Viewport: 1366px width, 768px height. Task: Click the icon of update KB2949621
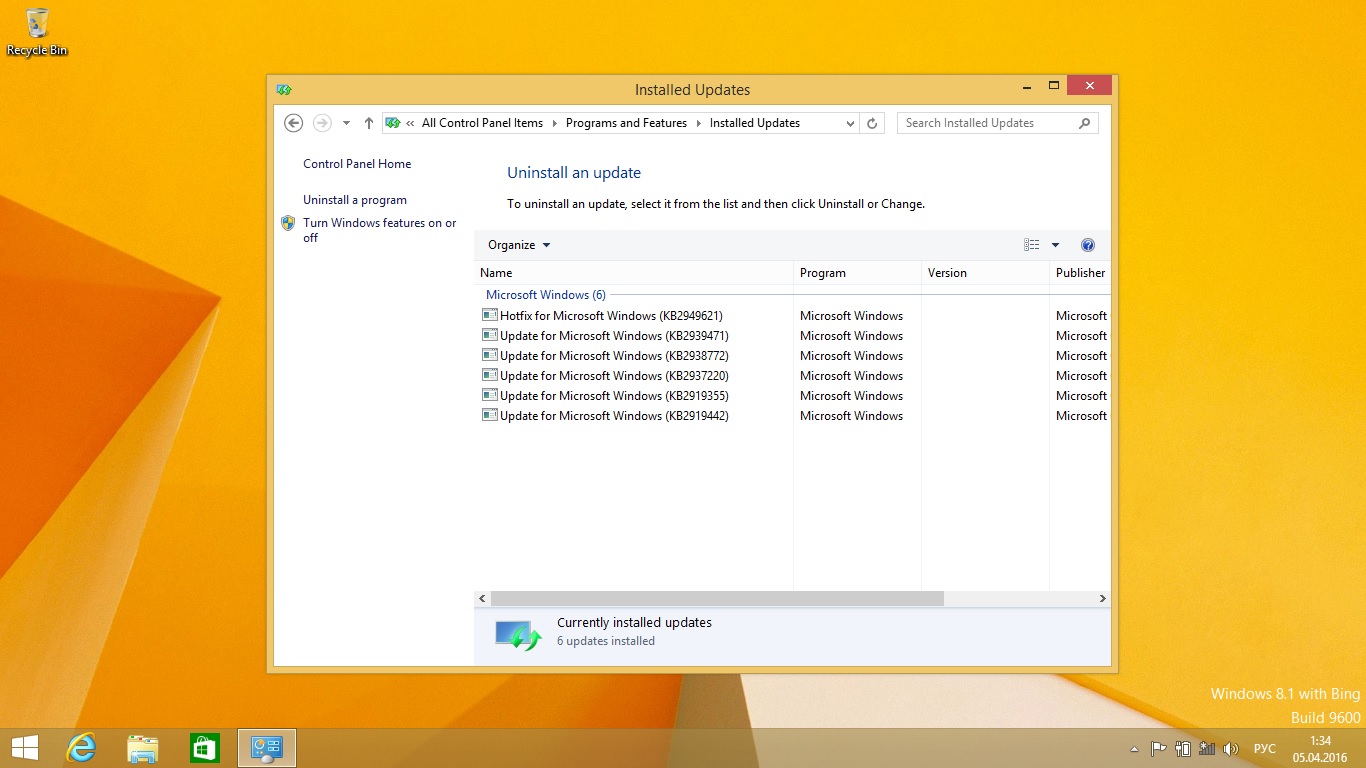(x=489, y=315)
